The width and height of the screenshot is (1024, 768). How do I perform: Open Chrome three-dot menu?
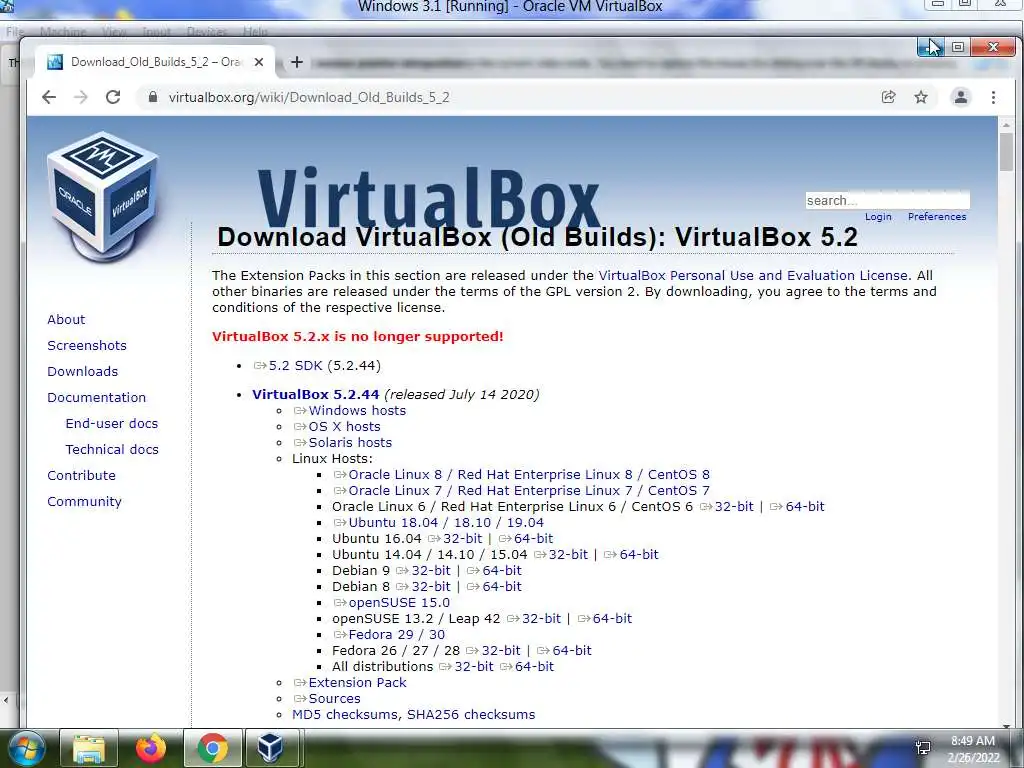pos(993,97)
